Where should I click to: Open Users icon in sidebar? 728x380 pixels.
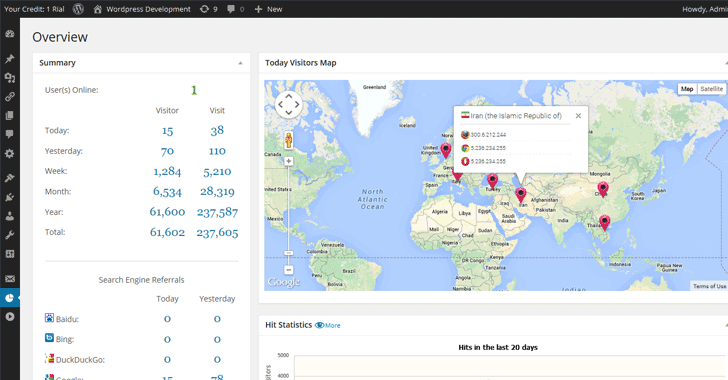[9, 216]
